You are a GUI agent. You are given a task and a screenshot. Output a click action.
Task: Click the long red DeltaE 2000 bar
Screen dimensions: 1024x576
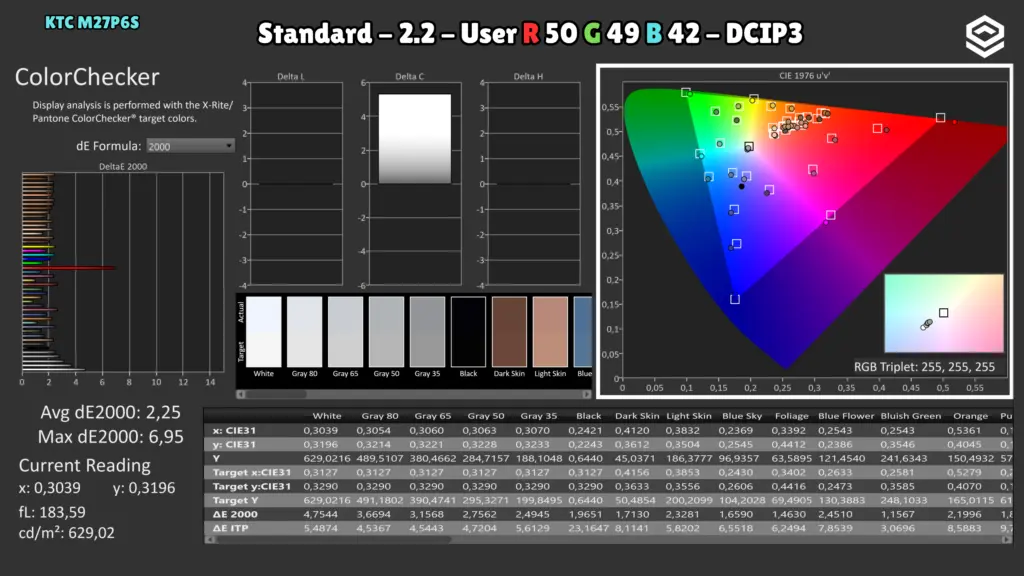click(69, 268)
